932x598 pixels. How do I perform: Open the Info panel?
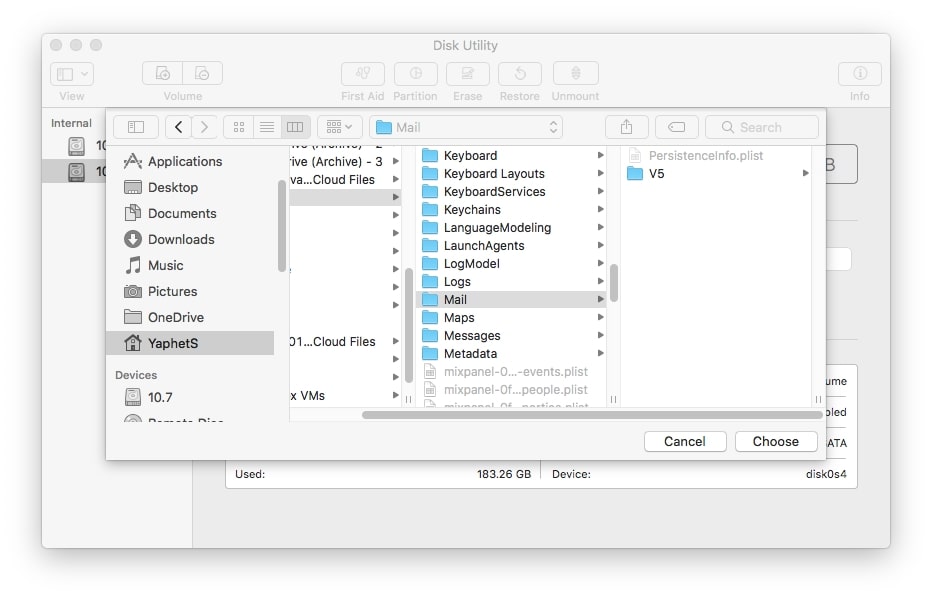(859, 74)
